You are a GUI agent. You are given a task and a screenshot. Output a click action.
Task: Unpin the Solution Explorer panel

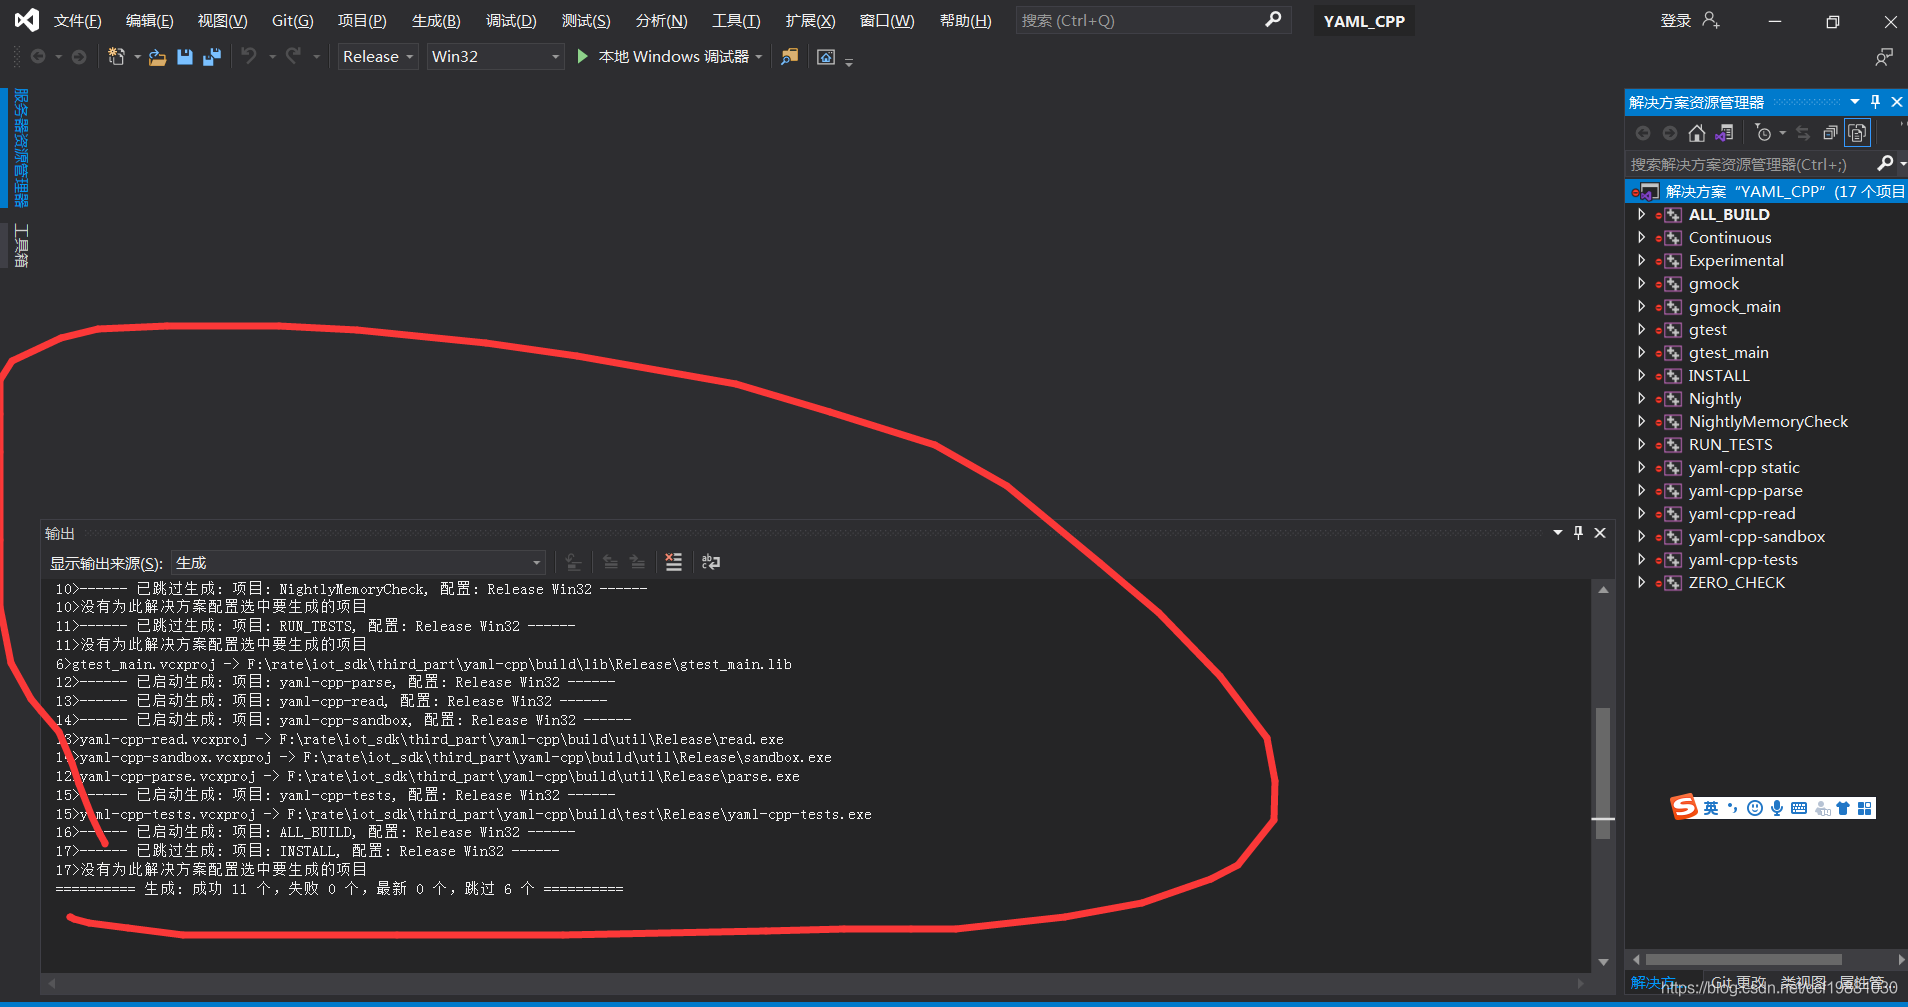click(x=1873, y=101)
